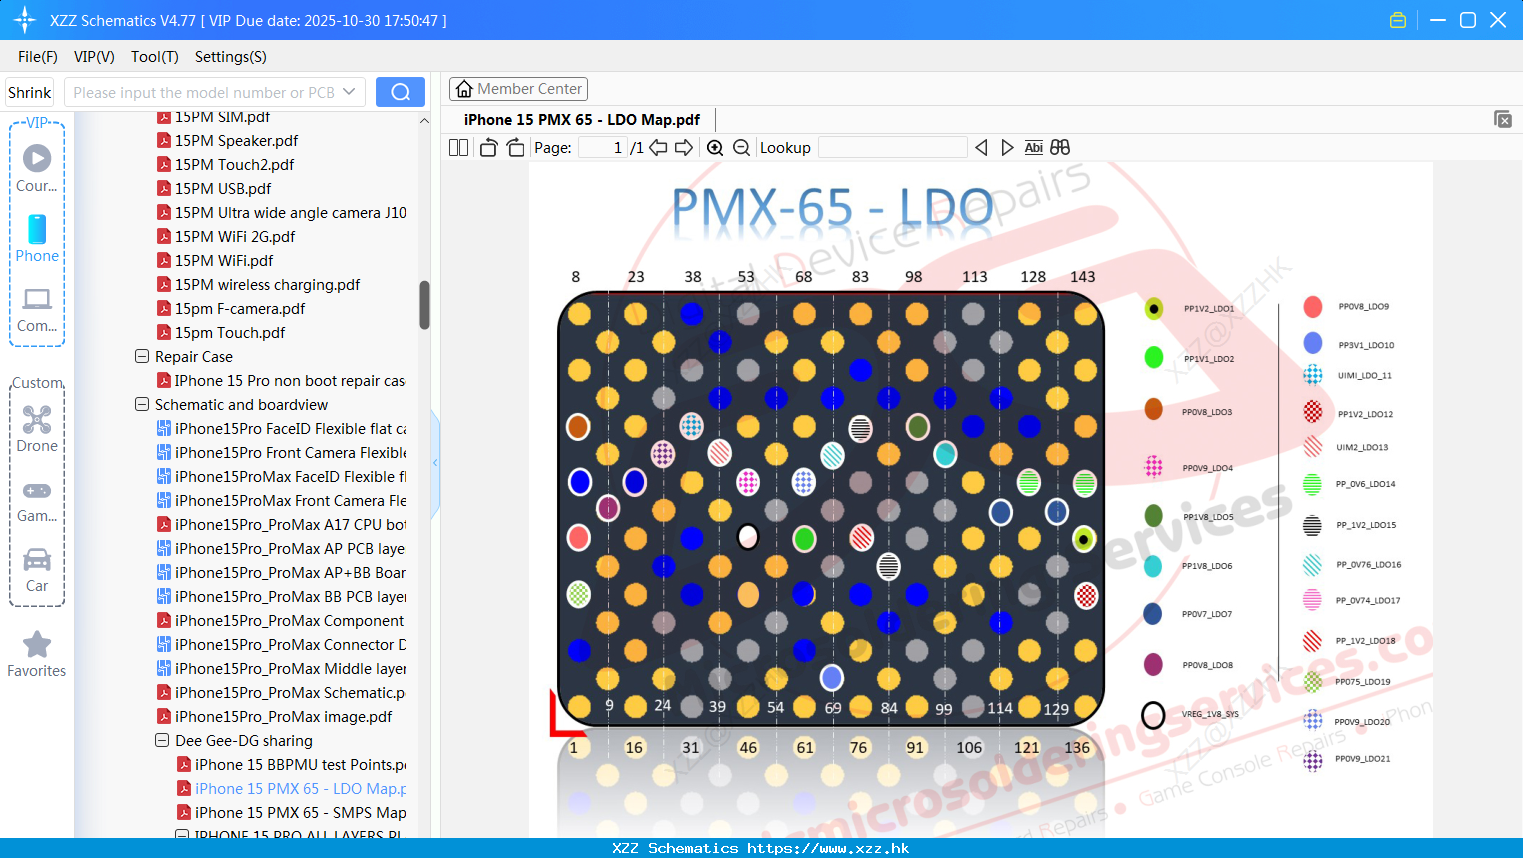This screenshot has width=1523, height=858.
Task: Rotate page counterclockwise
Action: click(488, 147)
